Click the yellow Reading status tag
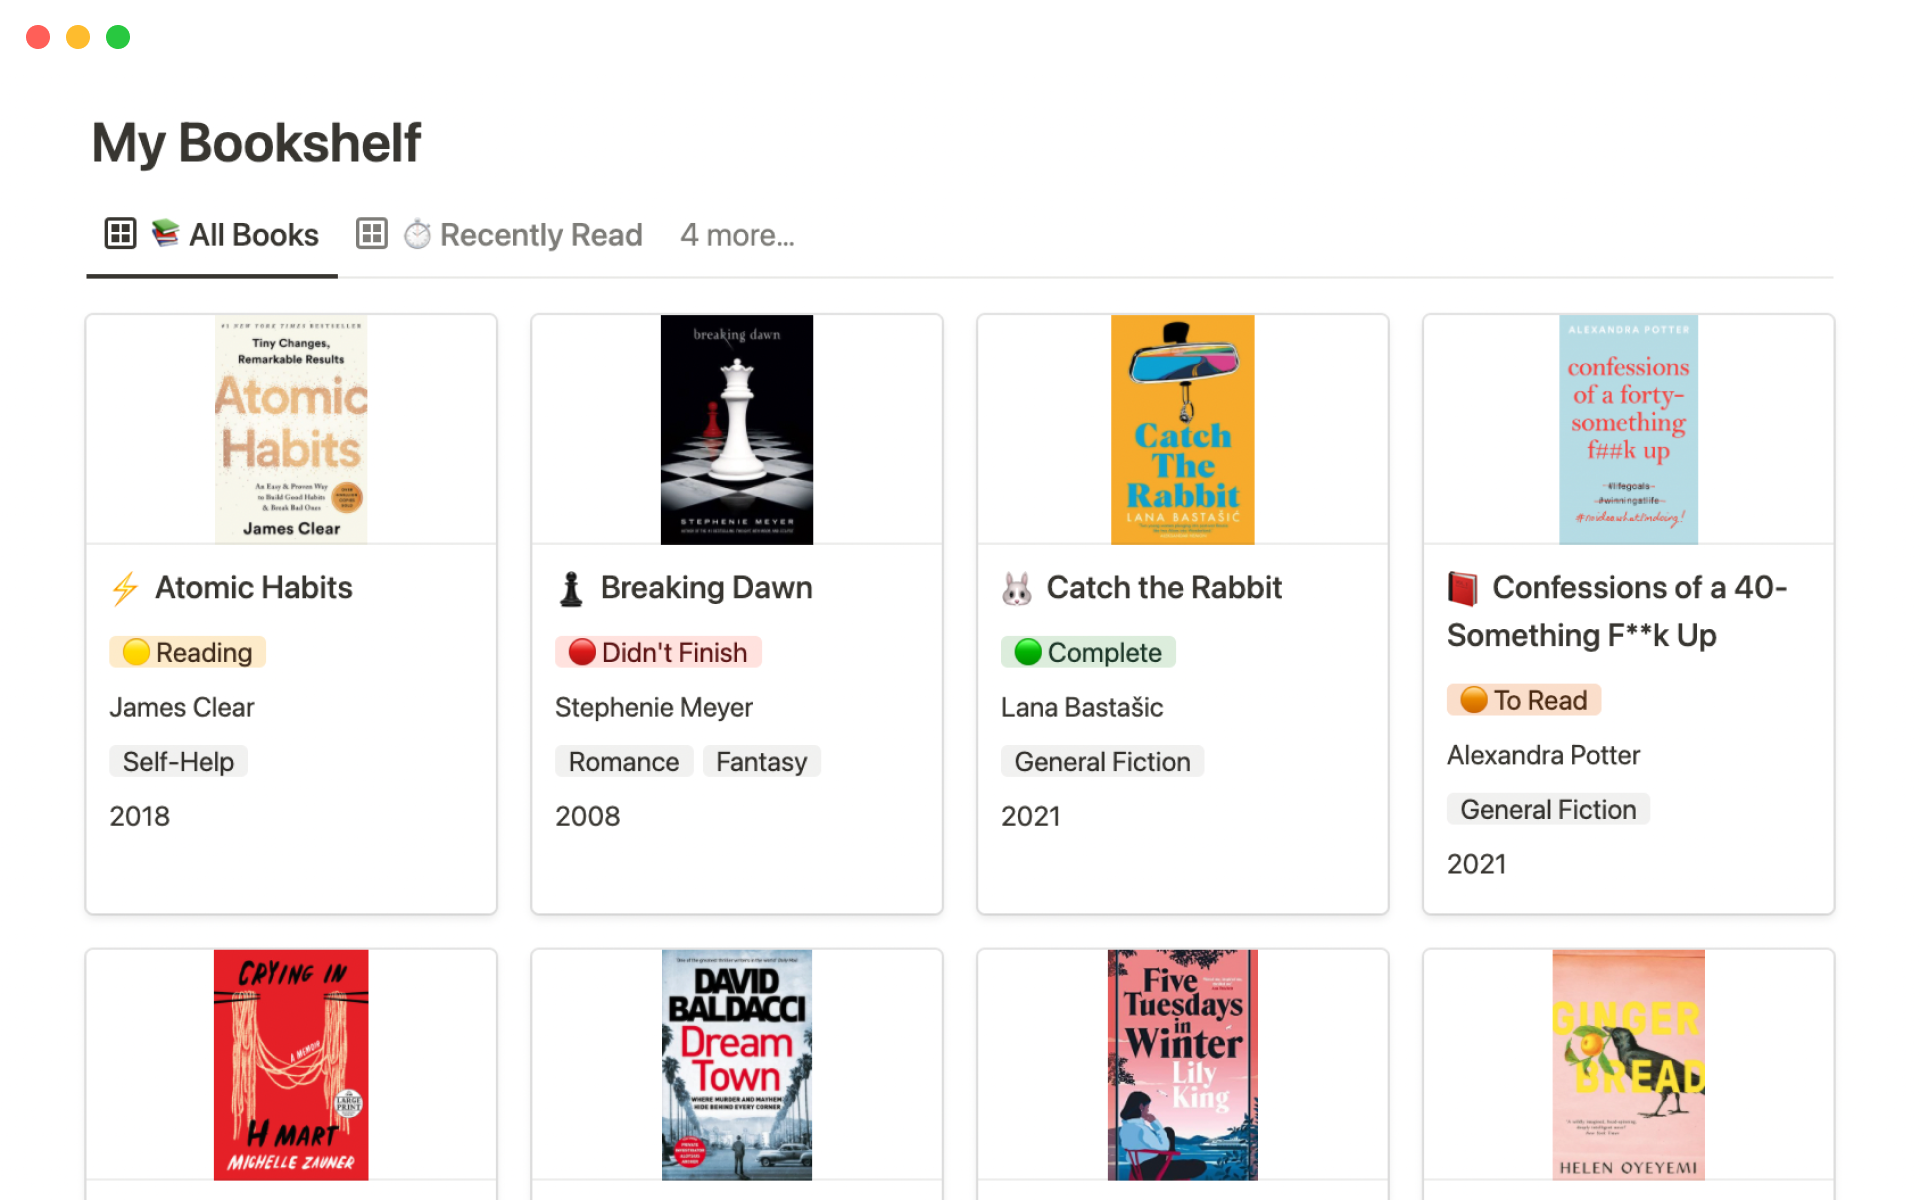Viewport: 1920px width, 1200px height. tap(188, 652)
